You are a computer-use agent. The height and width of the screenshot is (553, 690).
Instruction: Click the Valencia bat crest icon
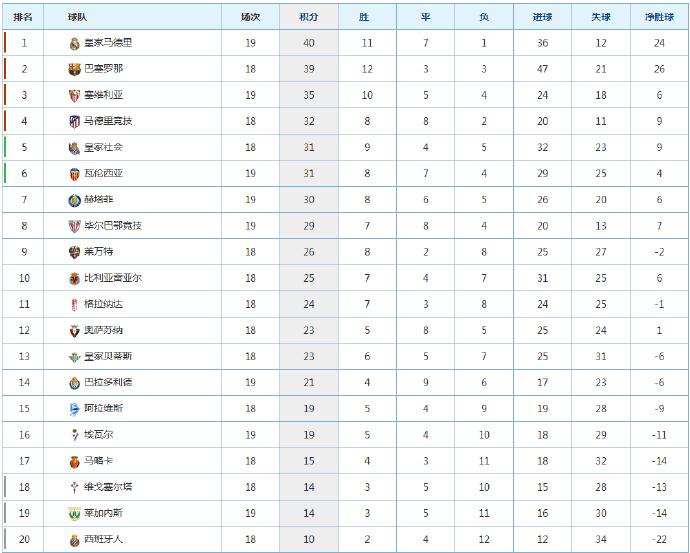(74, 174)
